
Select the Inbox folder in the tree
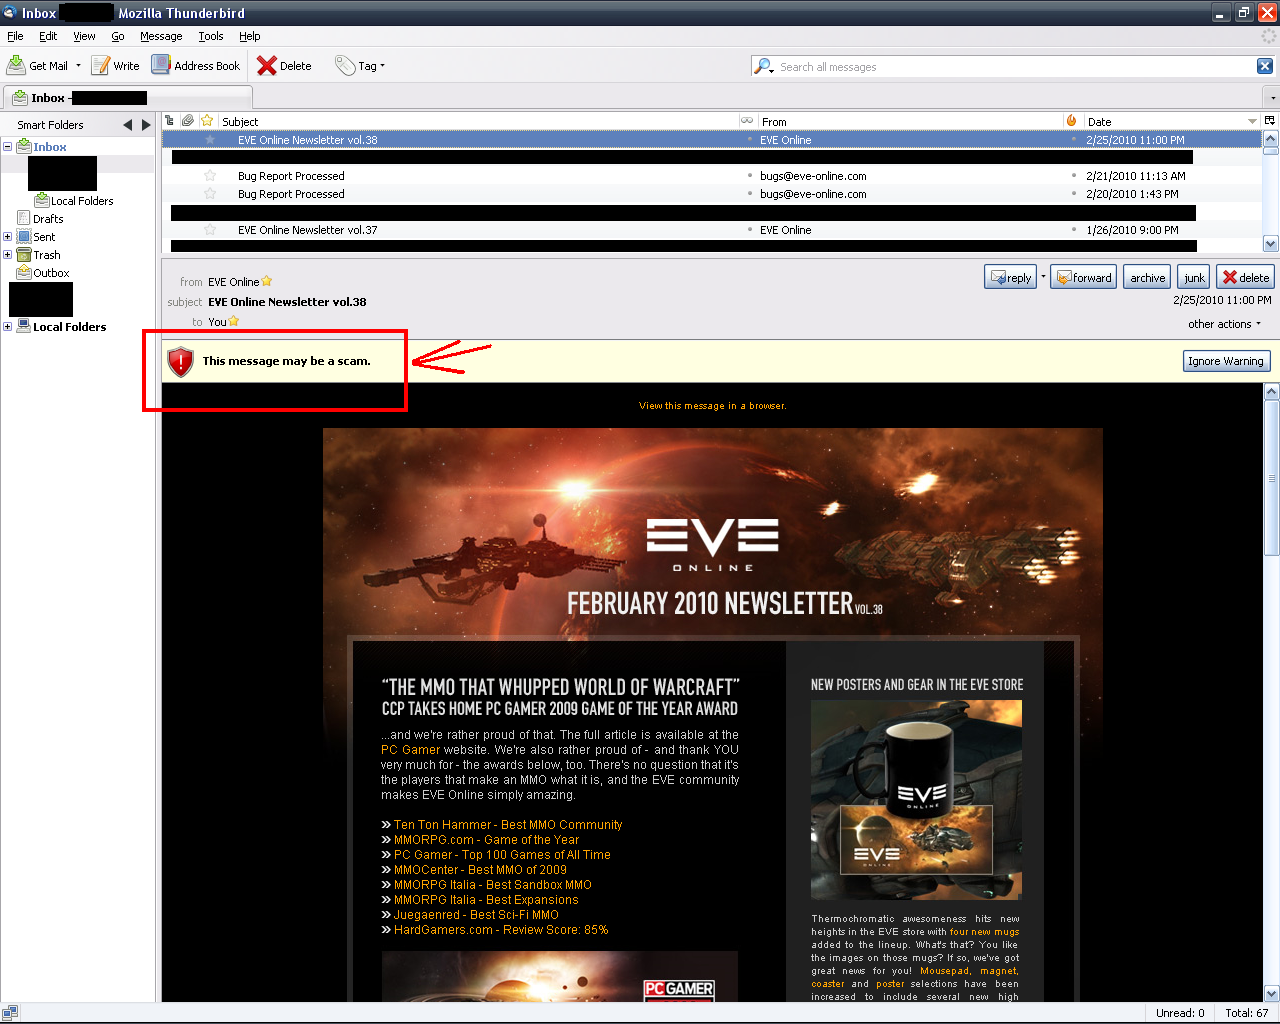[x=50, y=147]
